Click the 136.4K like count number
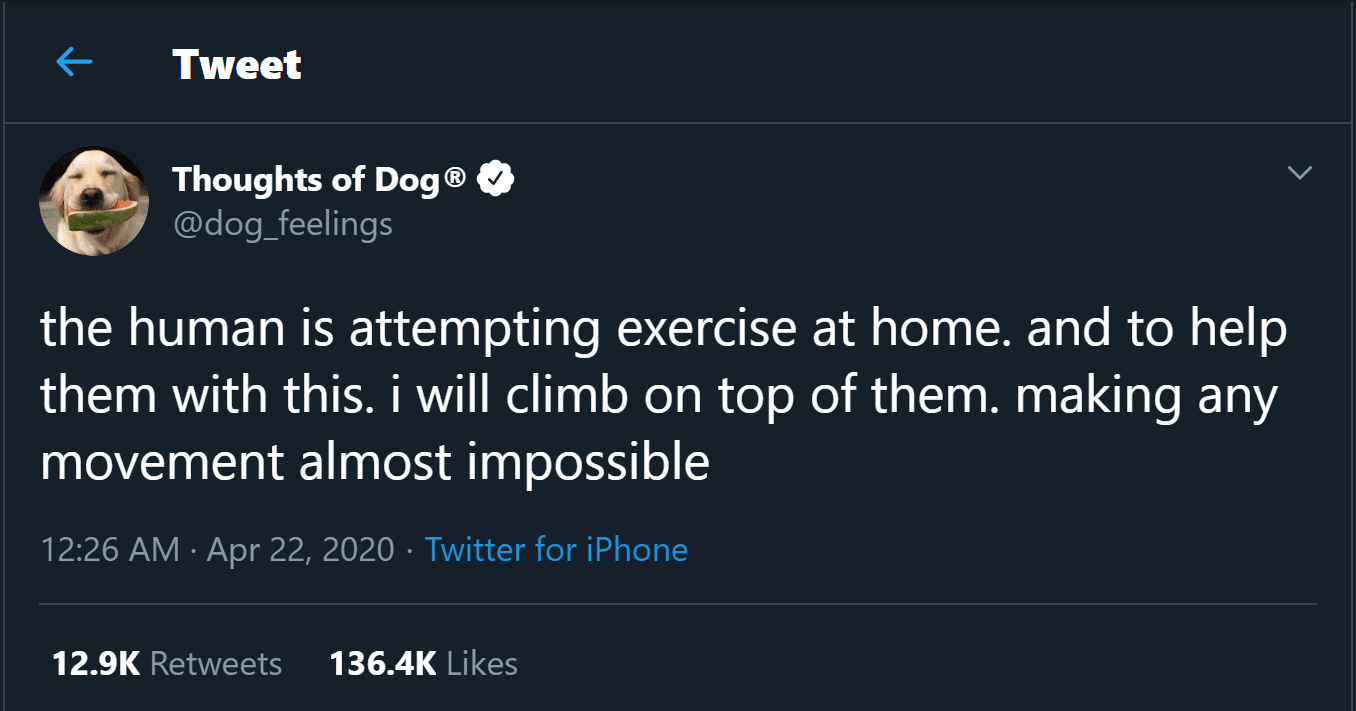The height and width of the screenshot is (711, 1356). 383,663
